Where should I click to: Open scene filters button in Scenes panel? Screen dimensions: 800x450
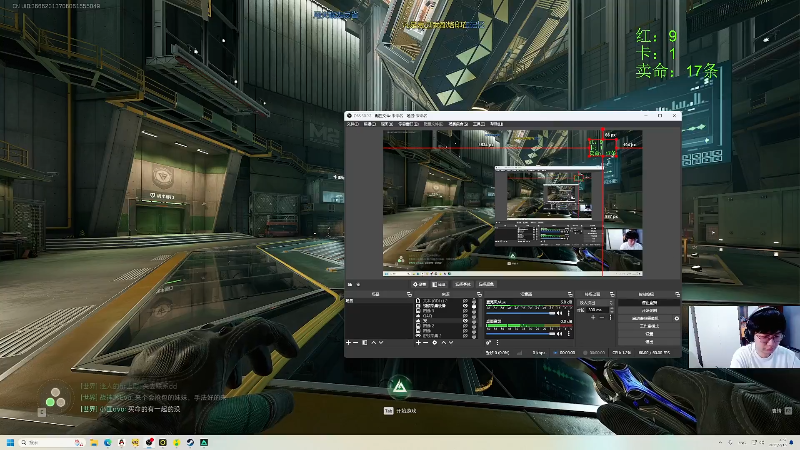pos(365,343)
